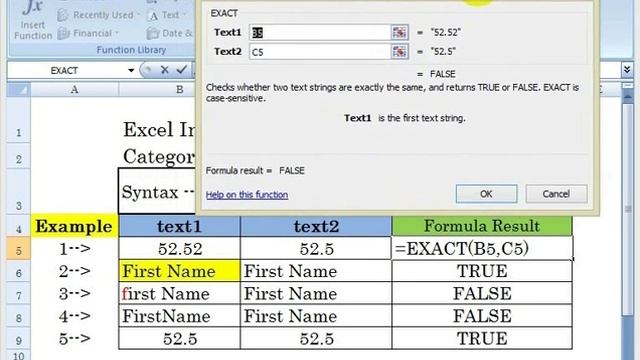The width and height of the screenshot is (640, 360).
Task: Open Help on this function link
Action: tap(247, 195)
